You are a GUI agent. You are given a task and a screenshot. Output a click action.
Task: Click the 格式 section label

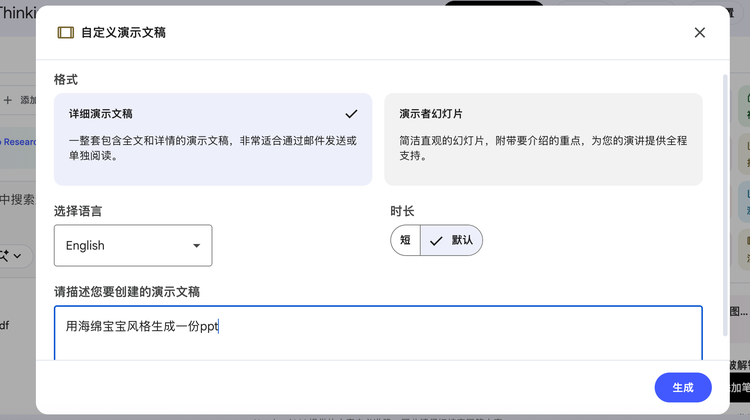click(66, 80)
